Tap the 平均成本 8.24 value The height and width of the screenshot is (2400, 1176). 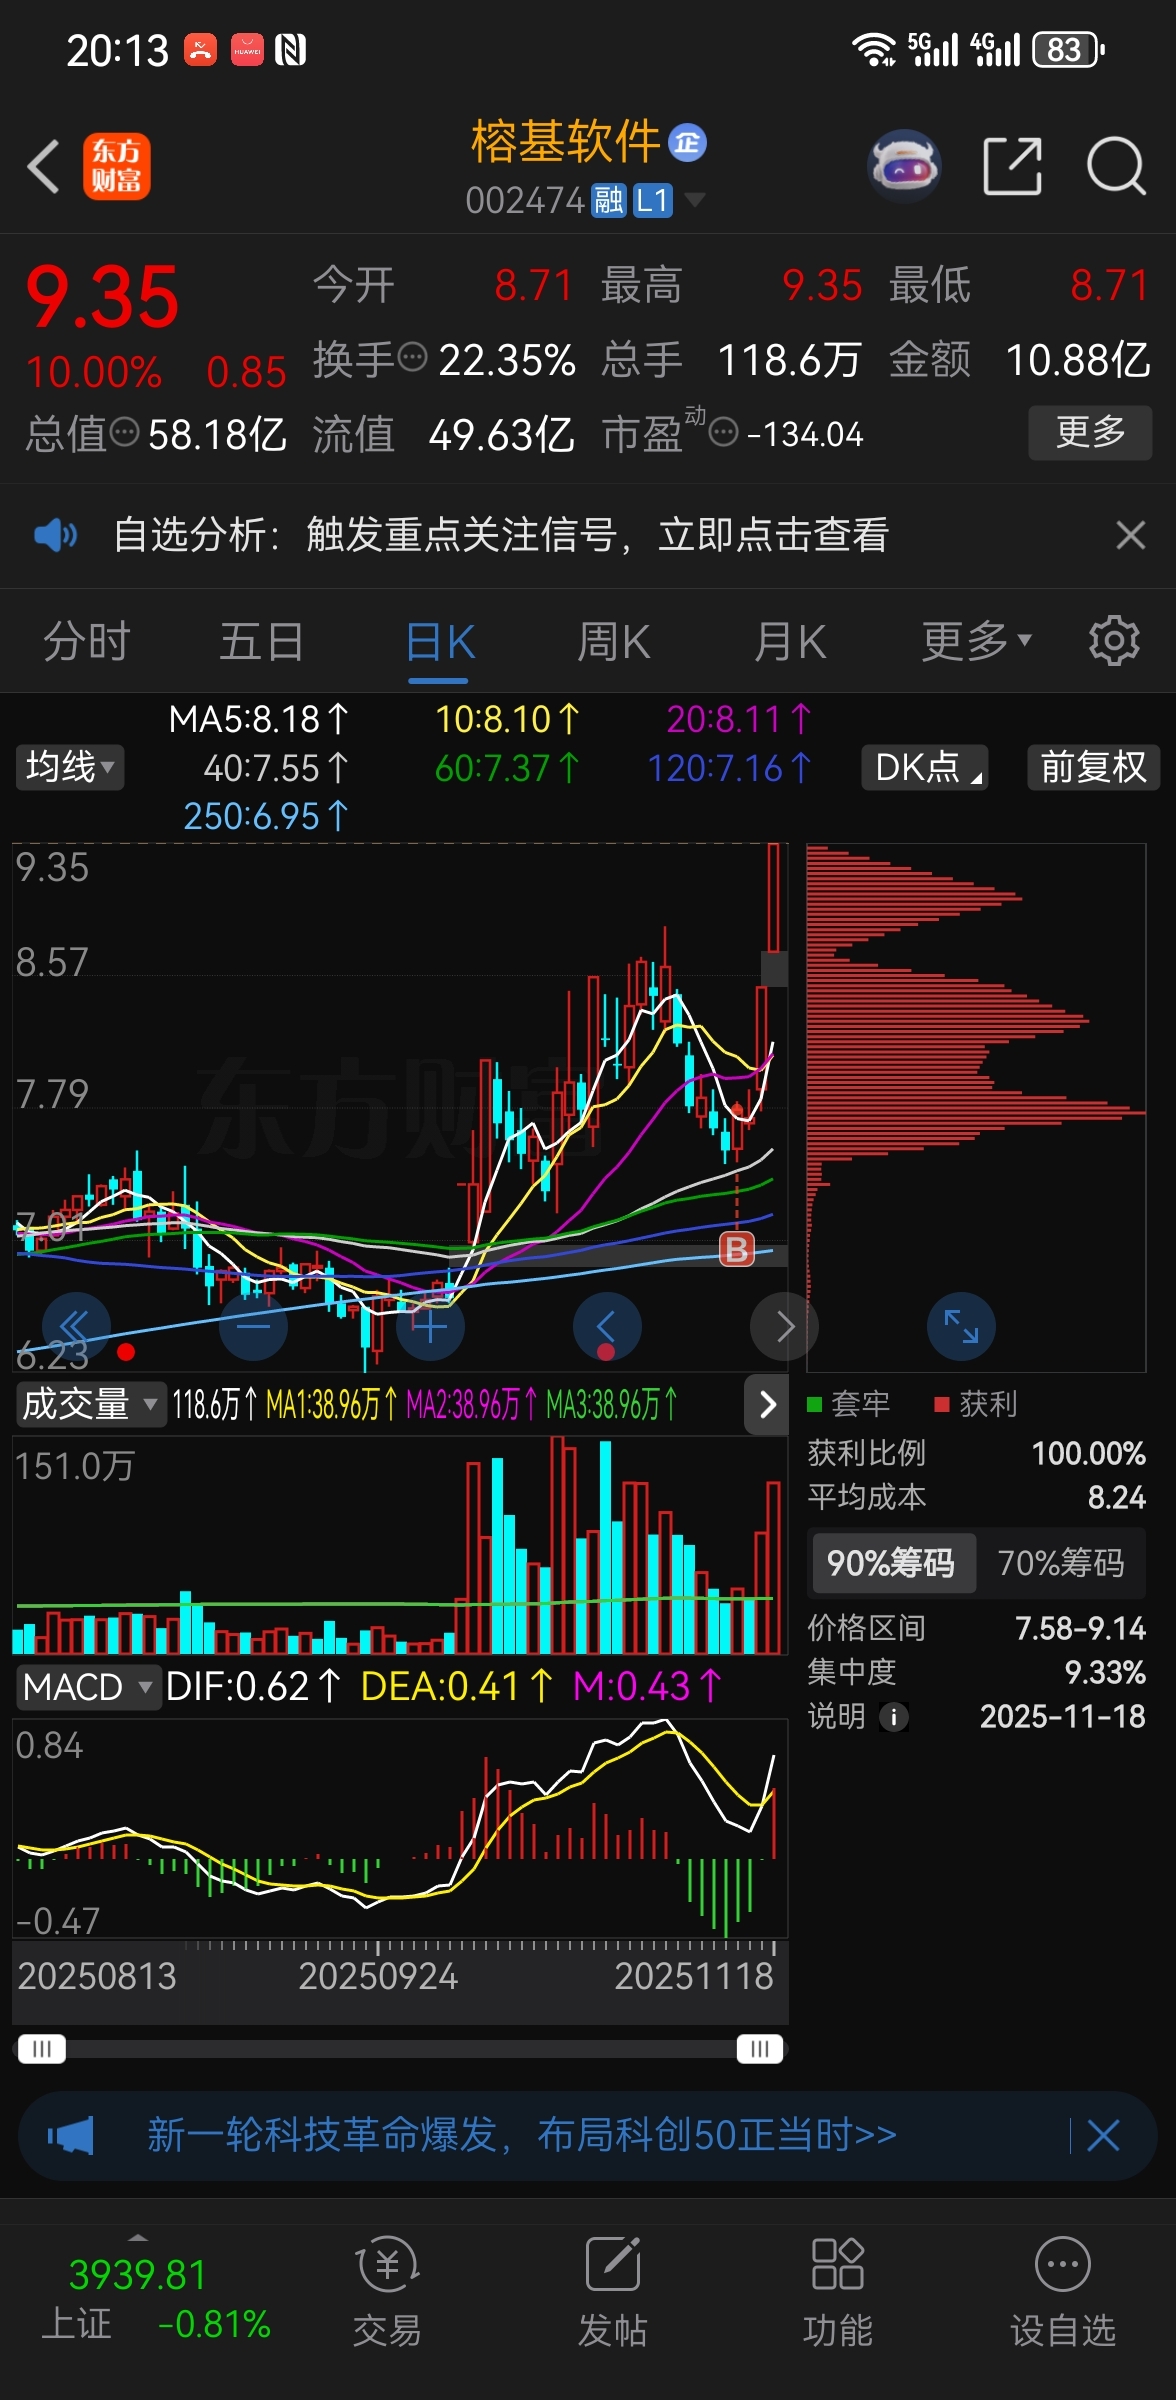coord(1116,1497)
